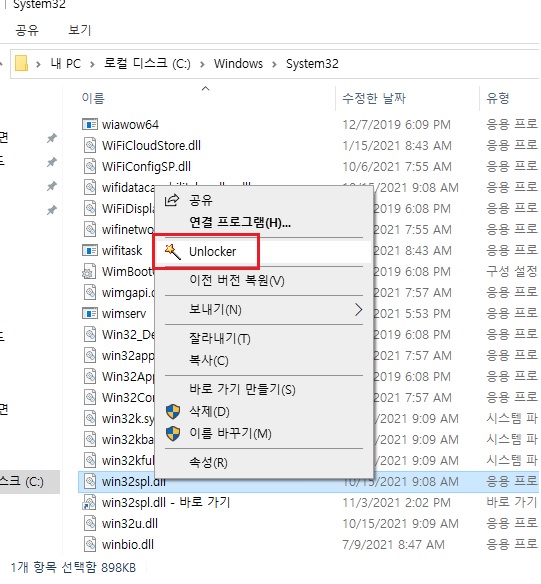The width and height of the screenshot is (541, 584).
Task: Choose 이전 버전 복원(V) menu entry
Action: [x=237, y=280]
